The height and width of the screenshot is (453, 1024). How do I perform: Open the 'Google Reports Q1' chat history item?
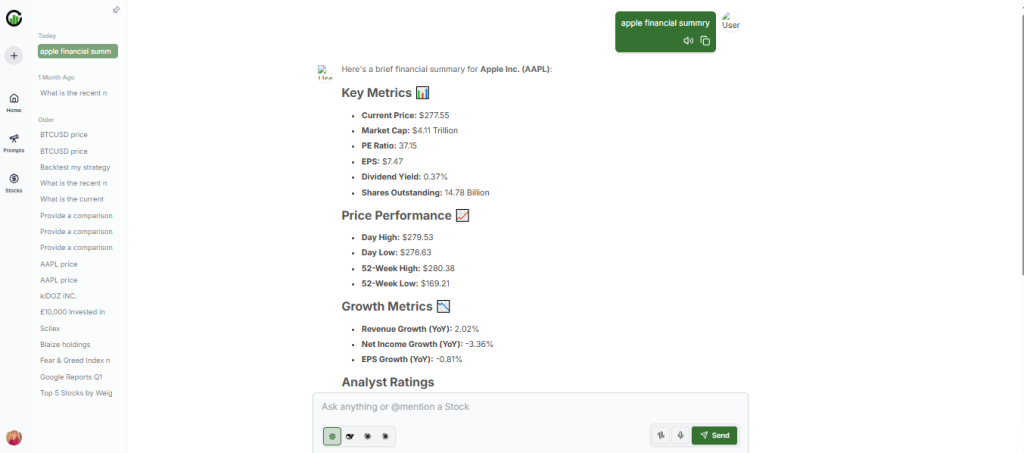[x=71, y=377]
